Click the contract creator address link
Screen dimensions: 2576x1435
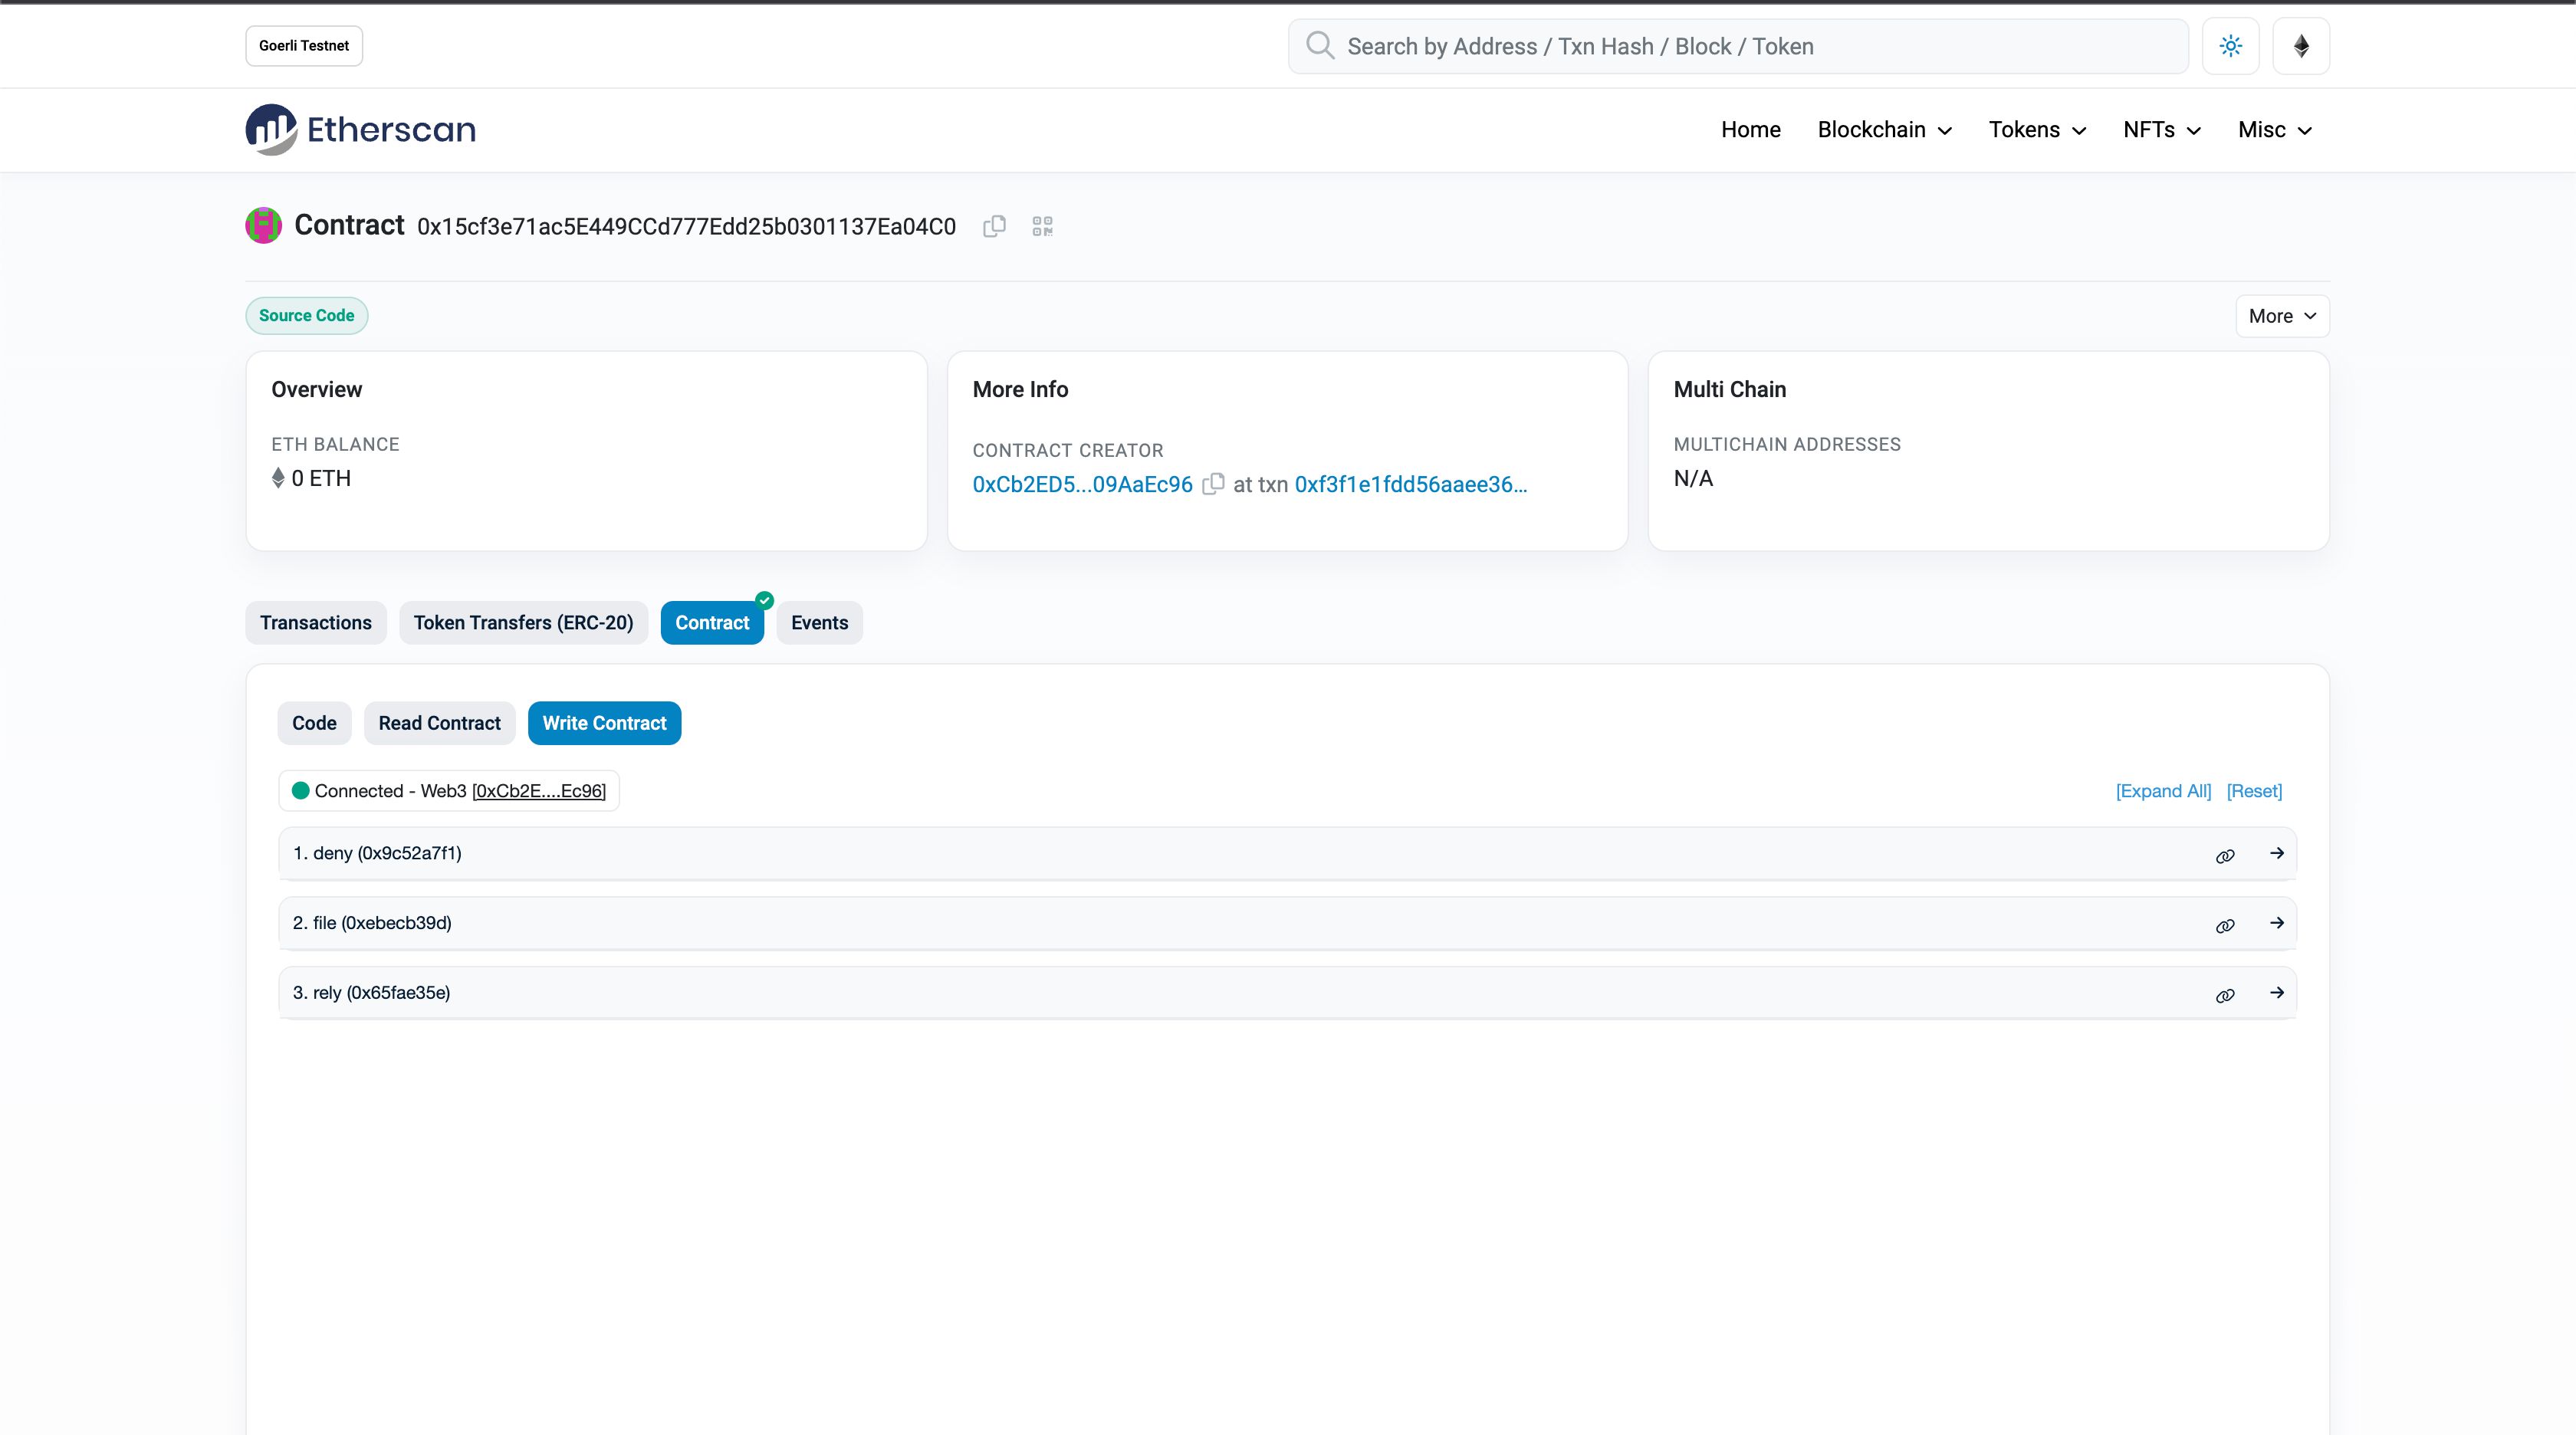[x=1081, y=482]
